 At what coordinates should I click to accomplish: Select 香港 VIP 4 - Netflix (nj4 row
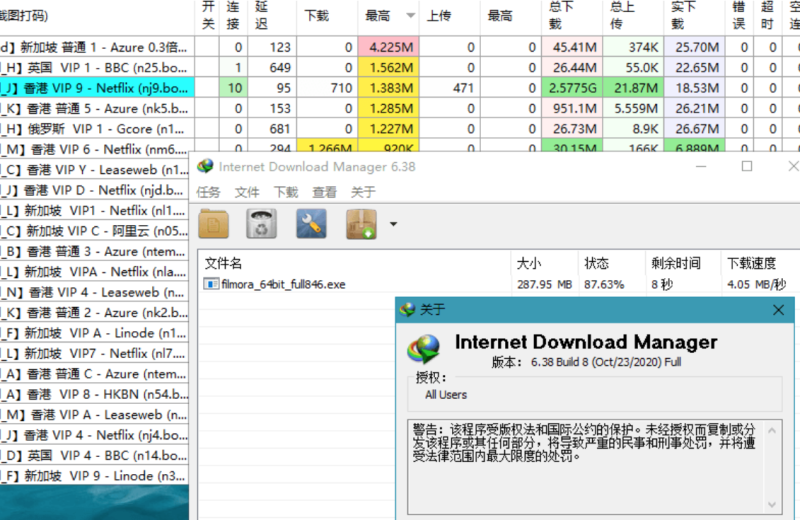(x=94, y=435)
